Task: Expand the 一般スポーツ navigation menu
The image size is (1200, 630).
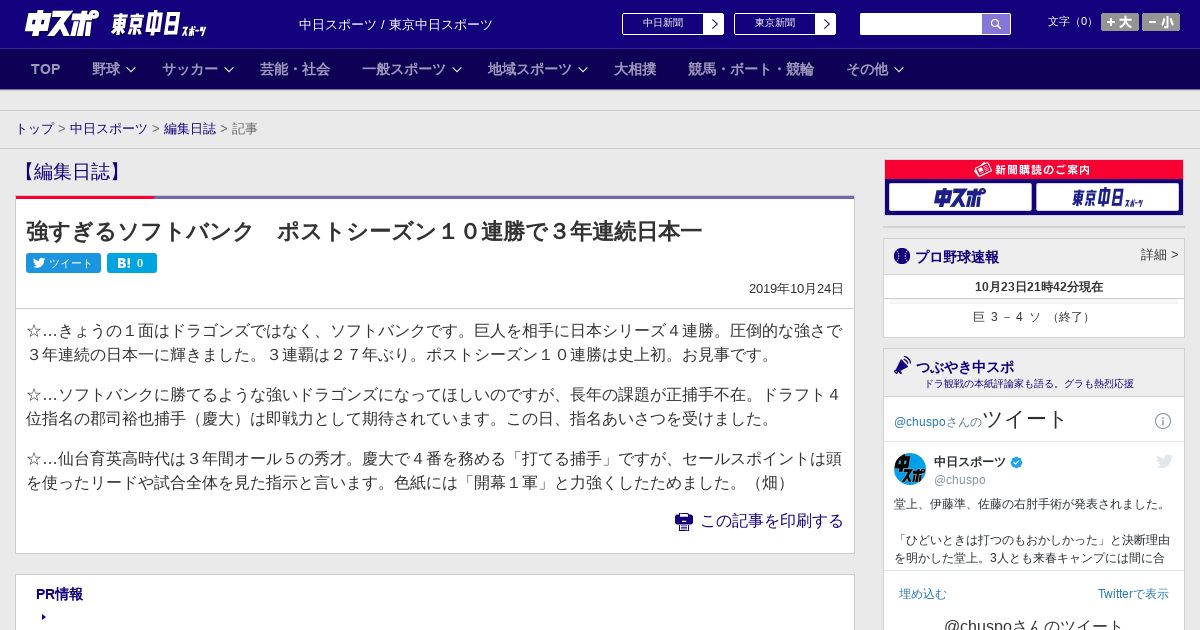Action: tap(412, 69)
